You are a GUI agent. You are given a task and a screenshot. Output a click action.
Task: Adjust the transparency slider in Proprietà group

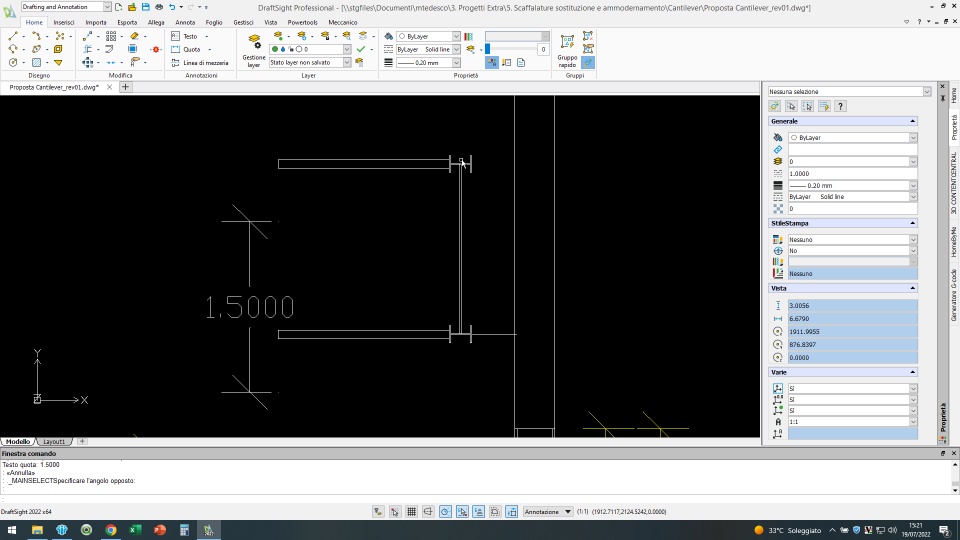[510, 49]
